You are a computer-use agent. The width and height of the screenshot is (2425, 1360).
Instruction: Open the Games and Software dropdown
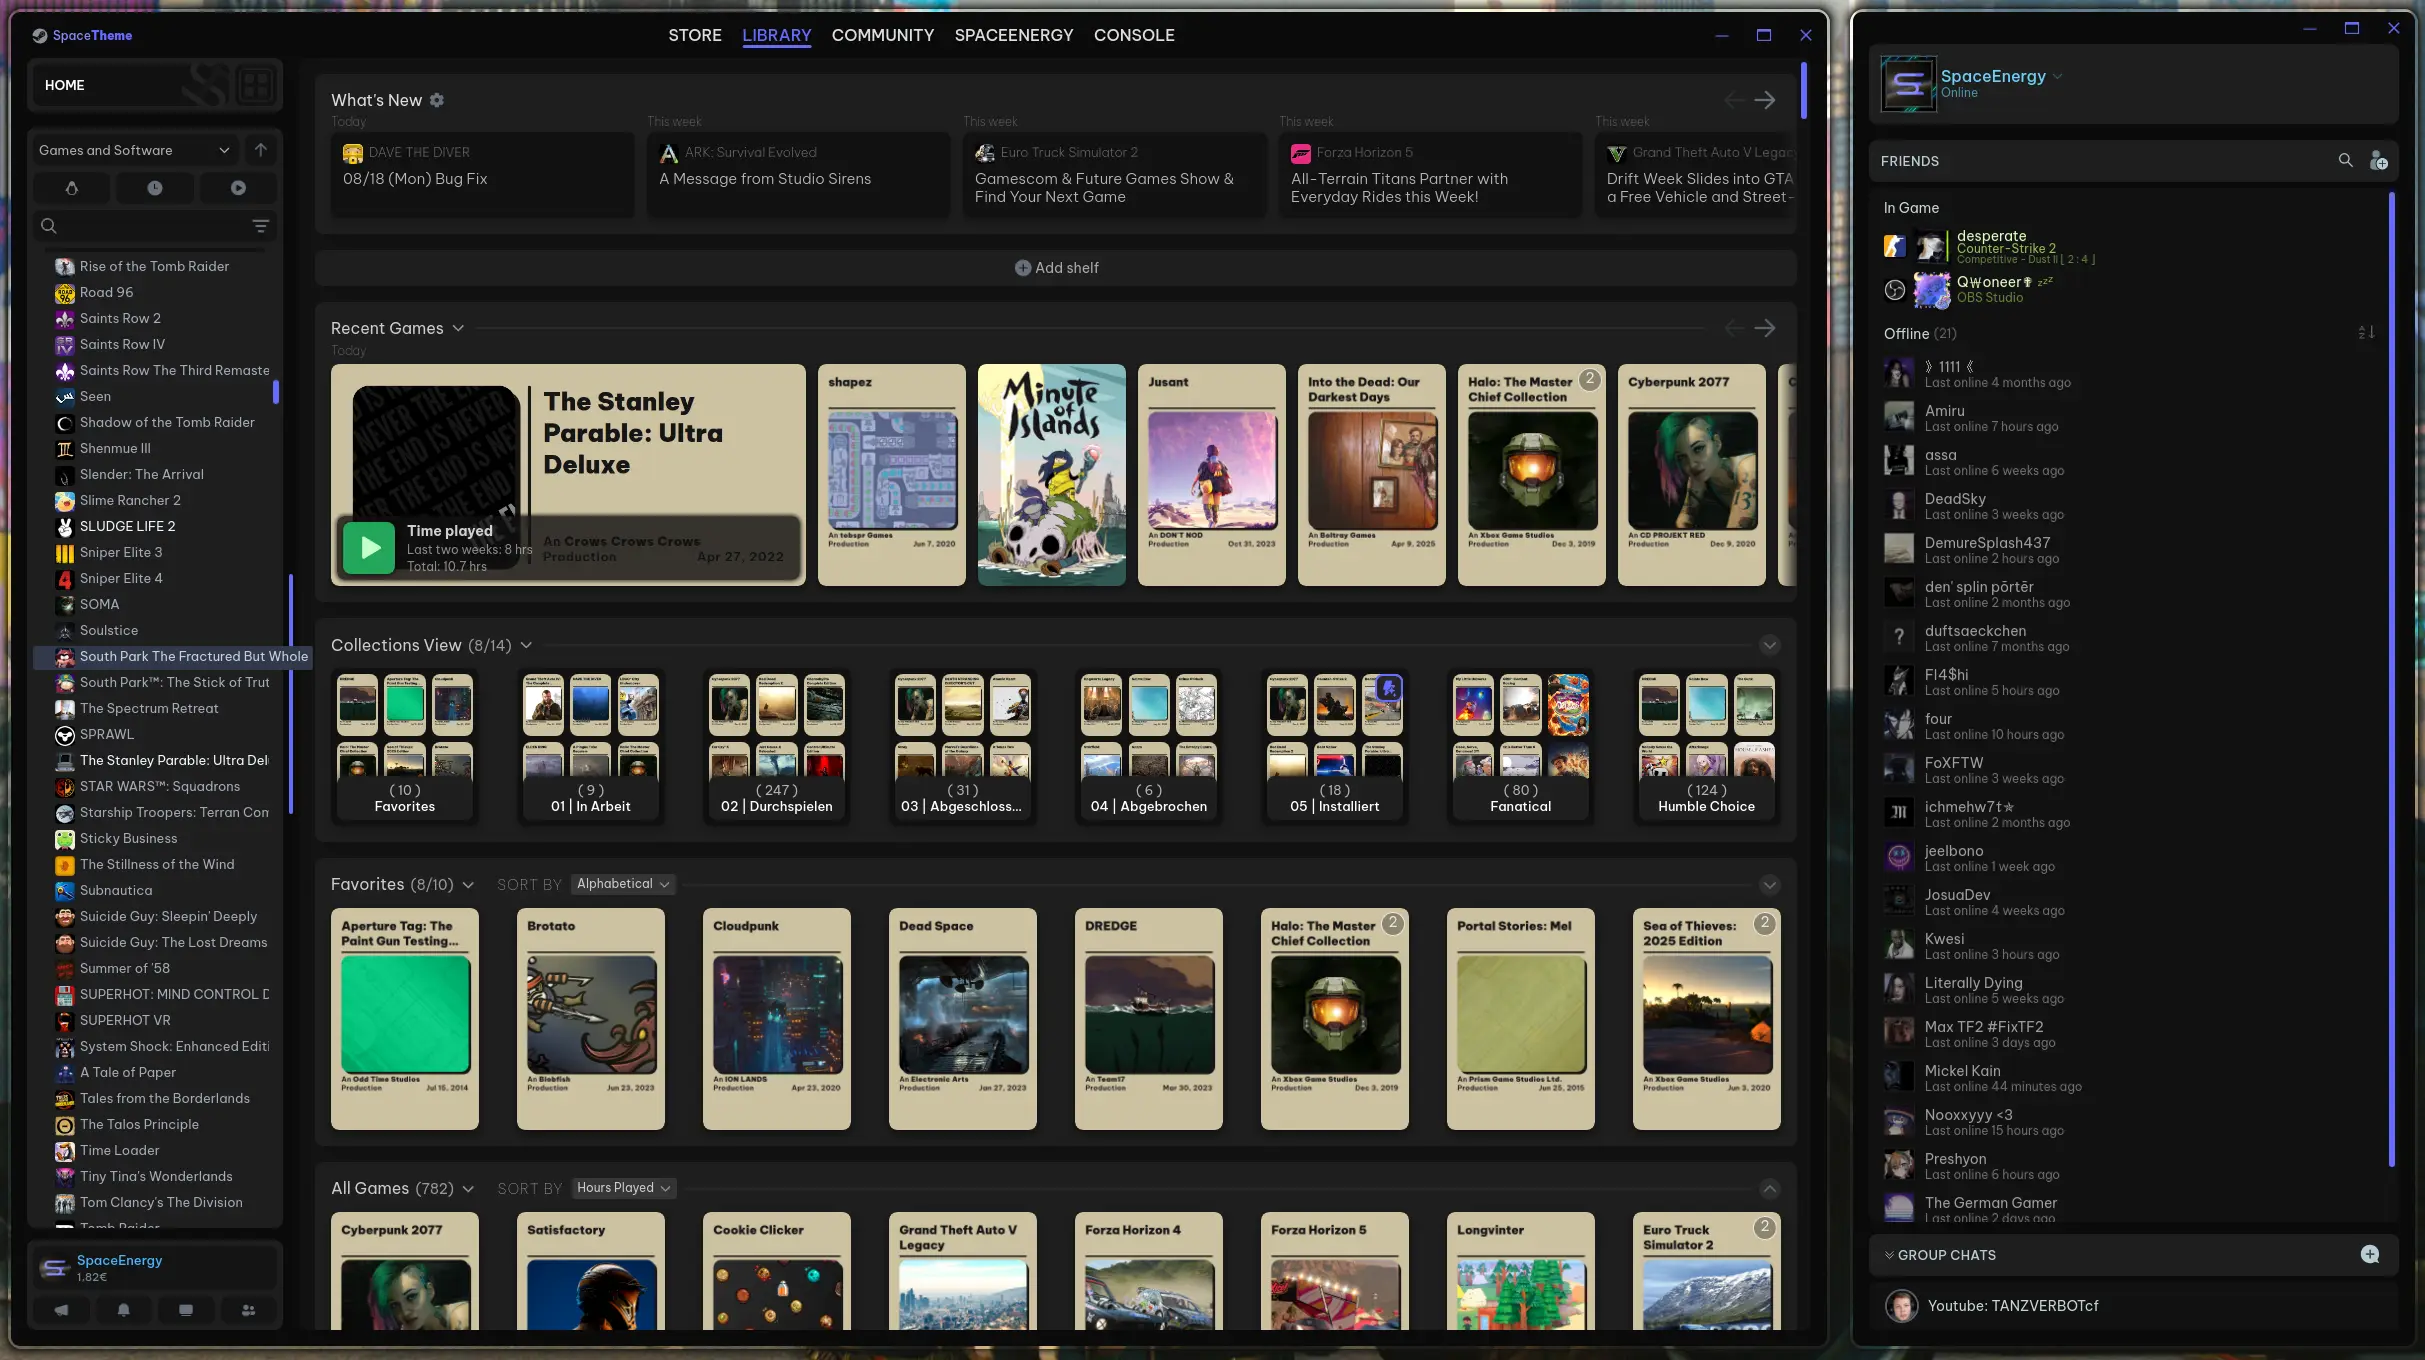(134, 150)
